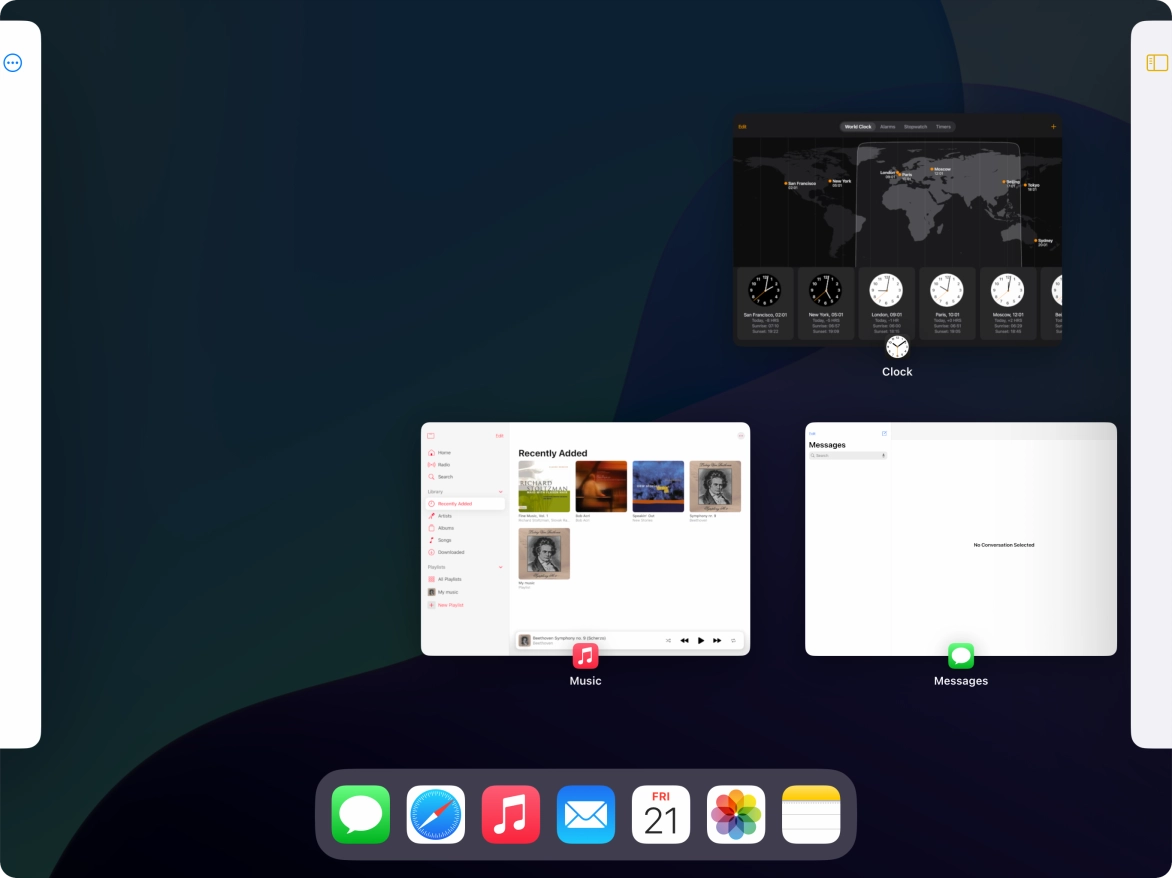Collapse the Library section in Music

[x=501, y=492]
